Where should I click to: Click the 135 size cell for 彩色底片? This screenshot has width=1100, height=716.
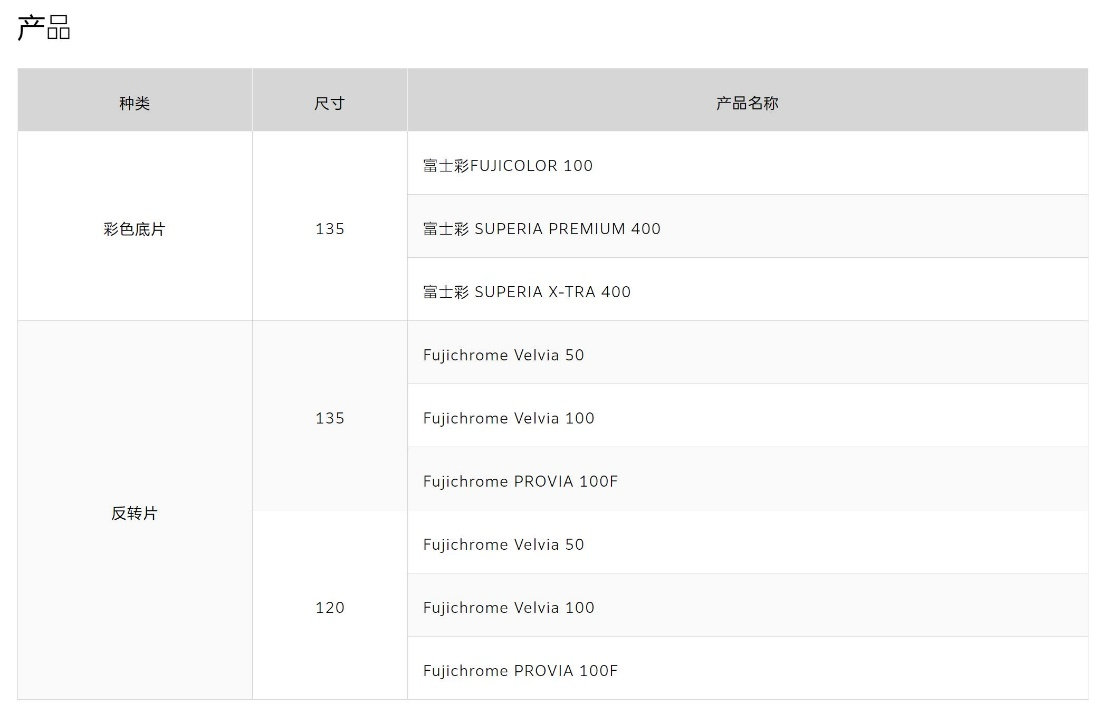329,229
